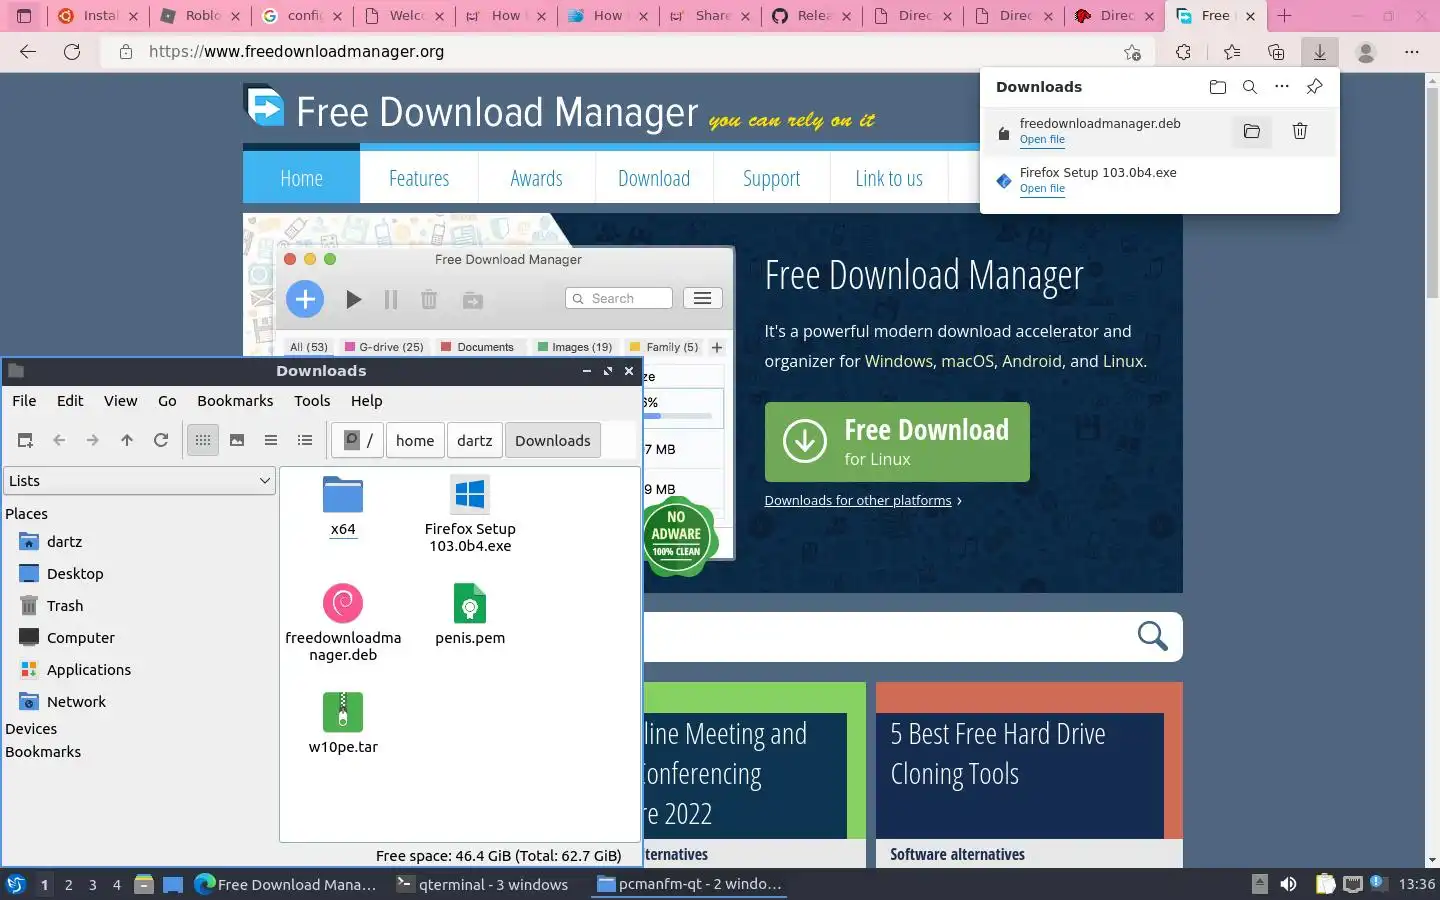Expand the Lists side pane dropdown

point(139,481)
